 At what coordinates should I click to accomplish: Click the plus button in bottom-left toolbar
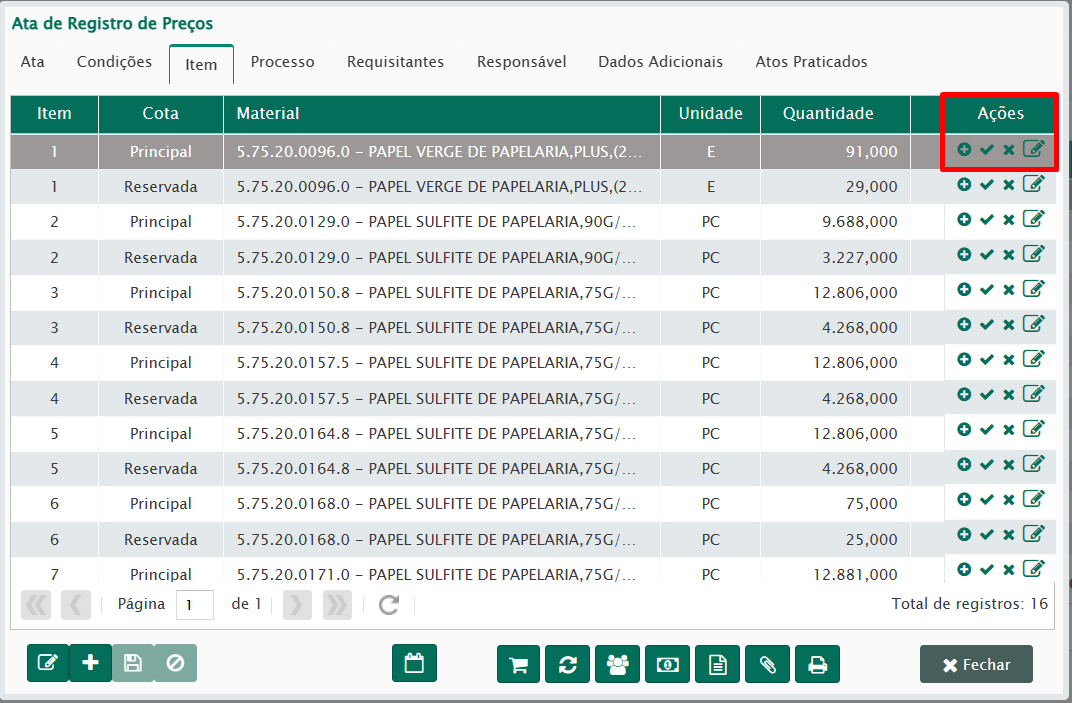(90, 663)
